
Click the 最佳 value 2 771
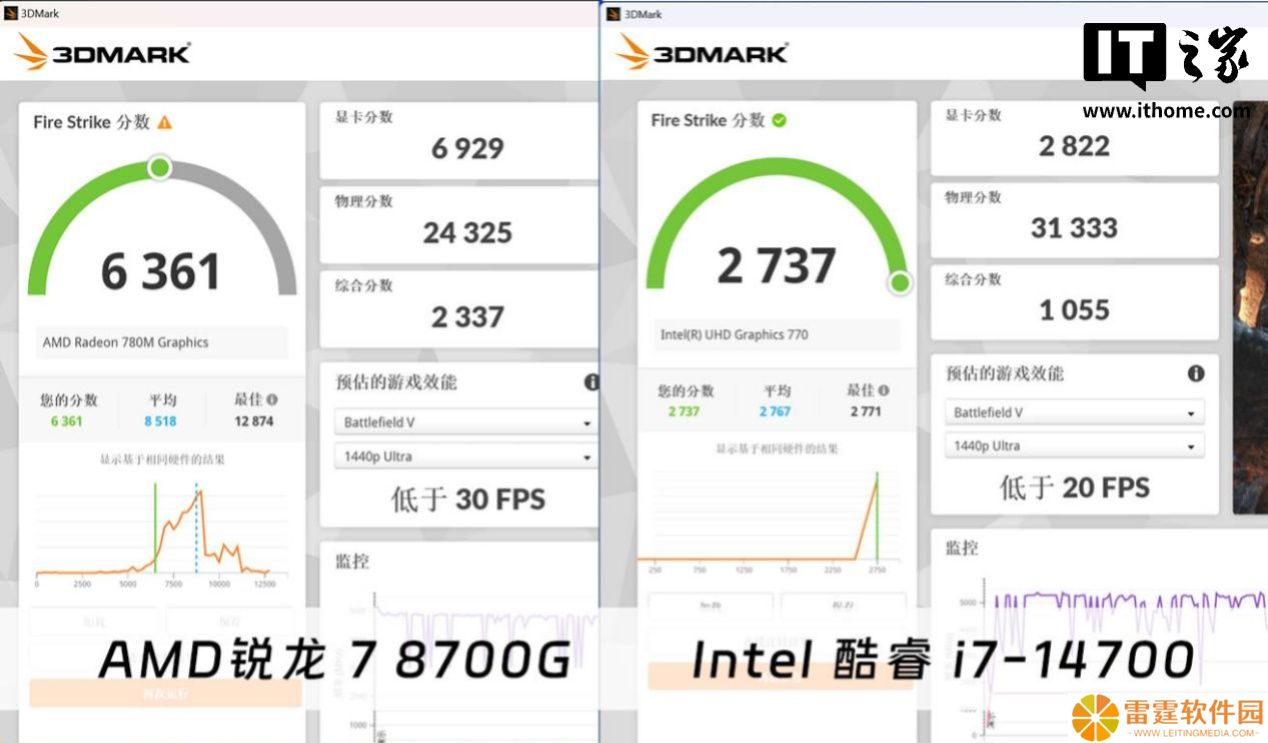click(x=866, y=412)
